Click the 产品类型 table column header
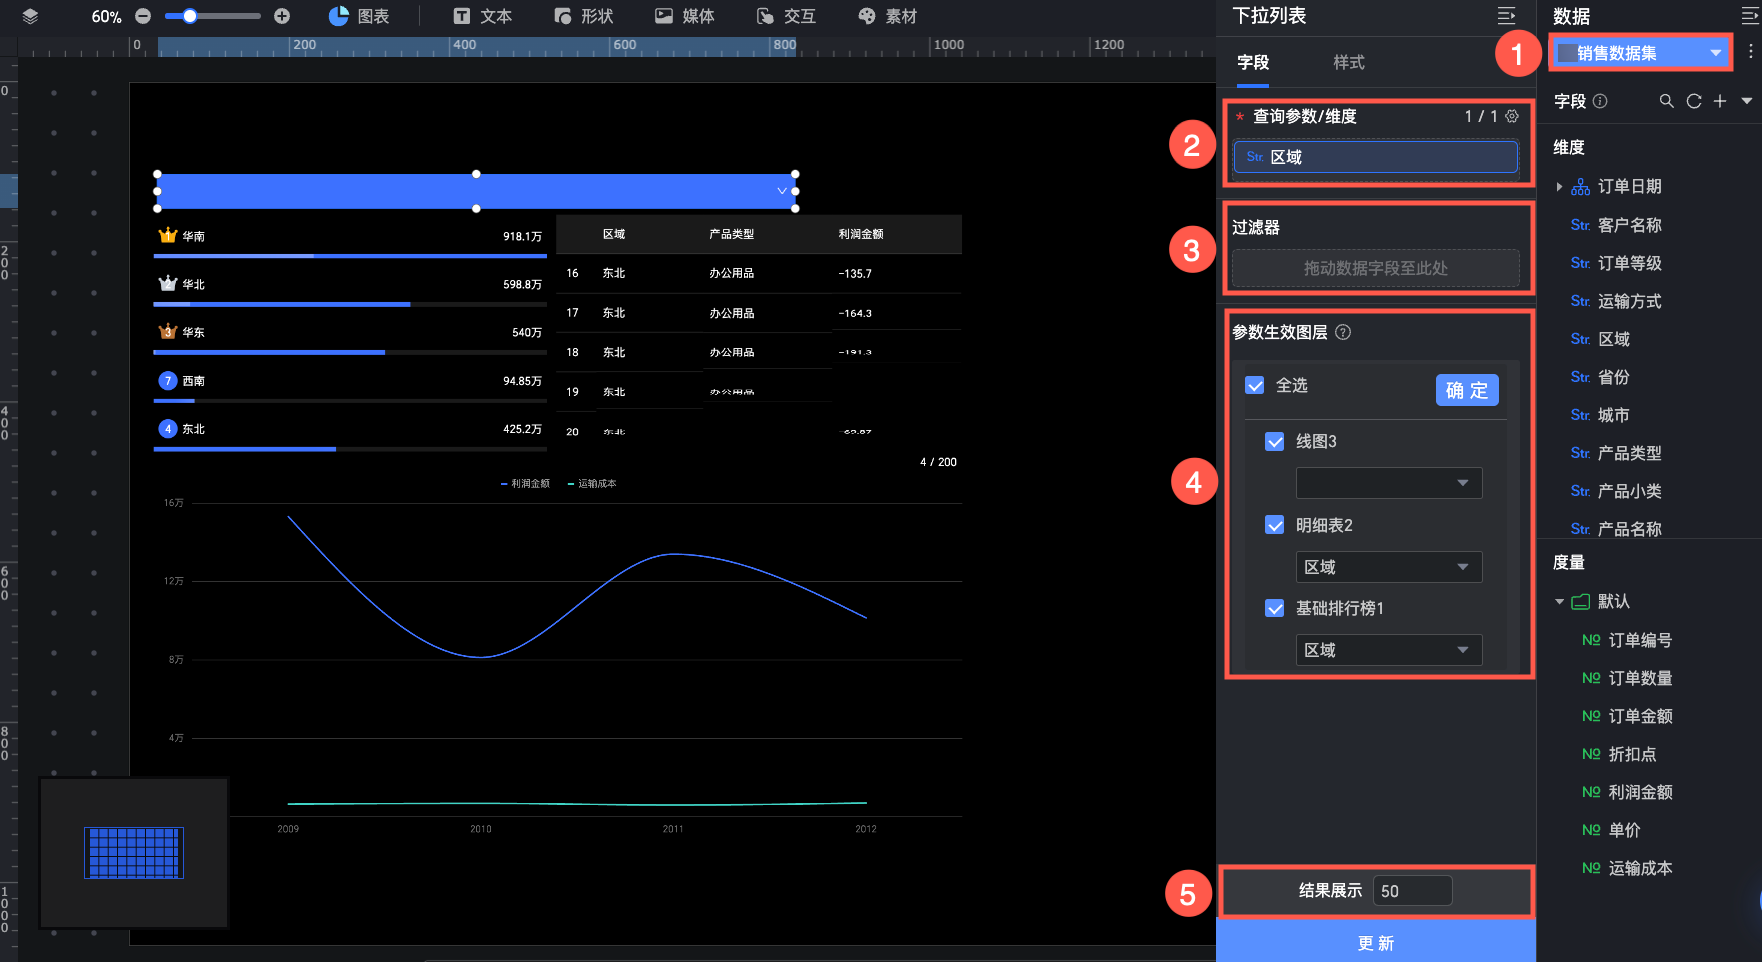The width and height of the screenshot is (1762, 962). pos(732,234)
